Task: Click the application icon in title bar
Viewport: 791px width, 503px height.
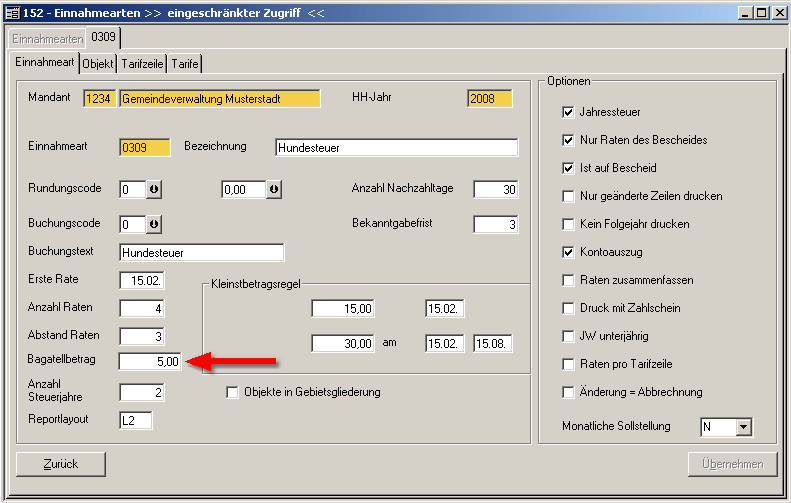Action: point(10,11)
